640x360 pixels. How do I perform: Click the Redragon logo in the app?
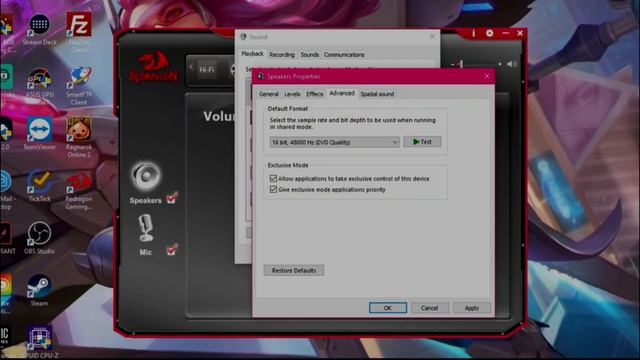click(154, 67)
